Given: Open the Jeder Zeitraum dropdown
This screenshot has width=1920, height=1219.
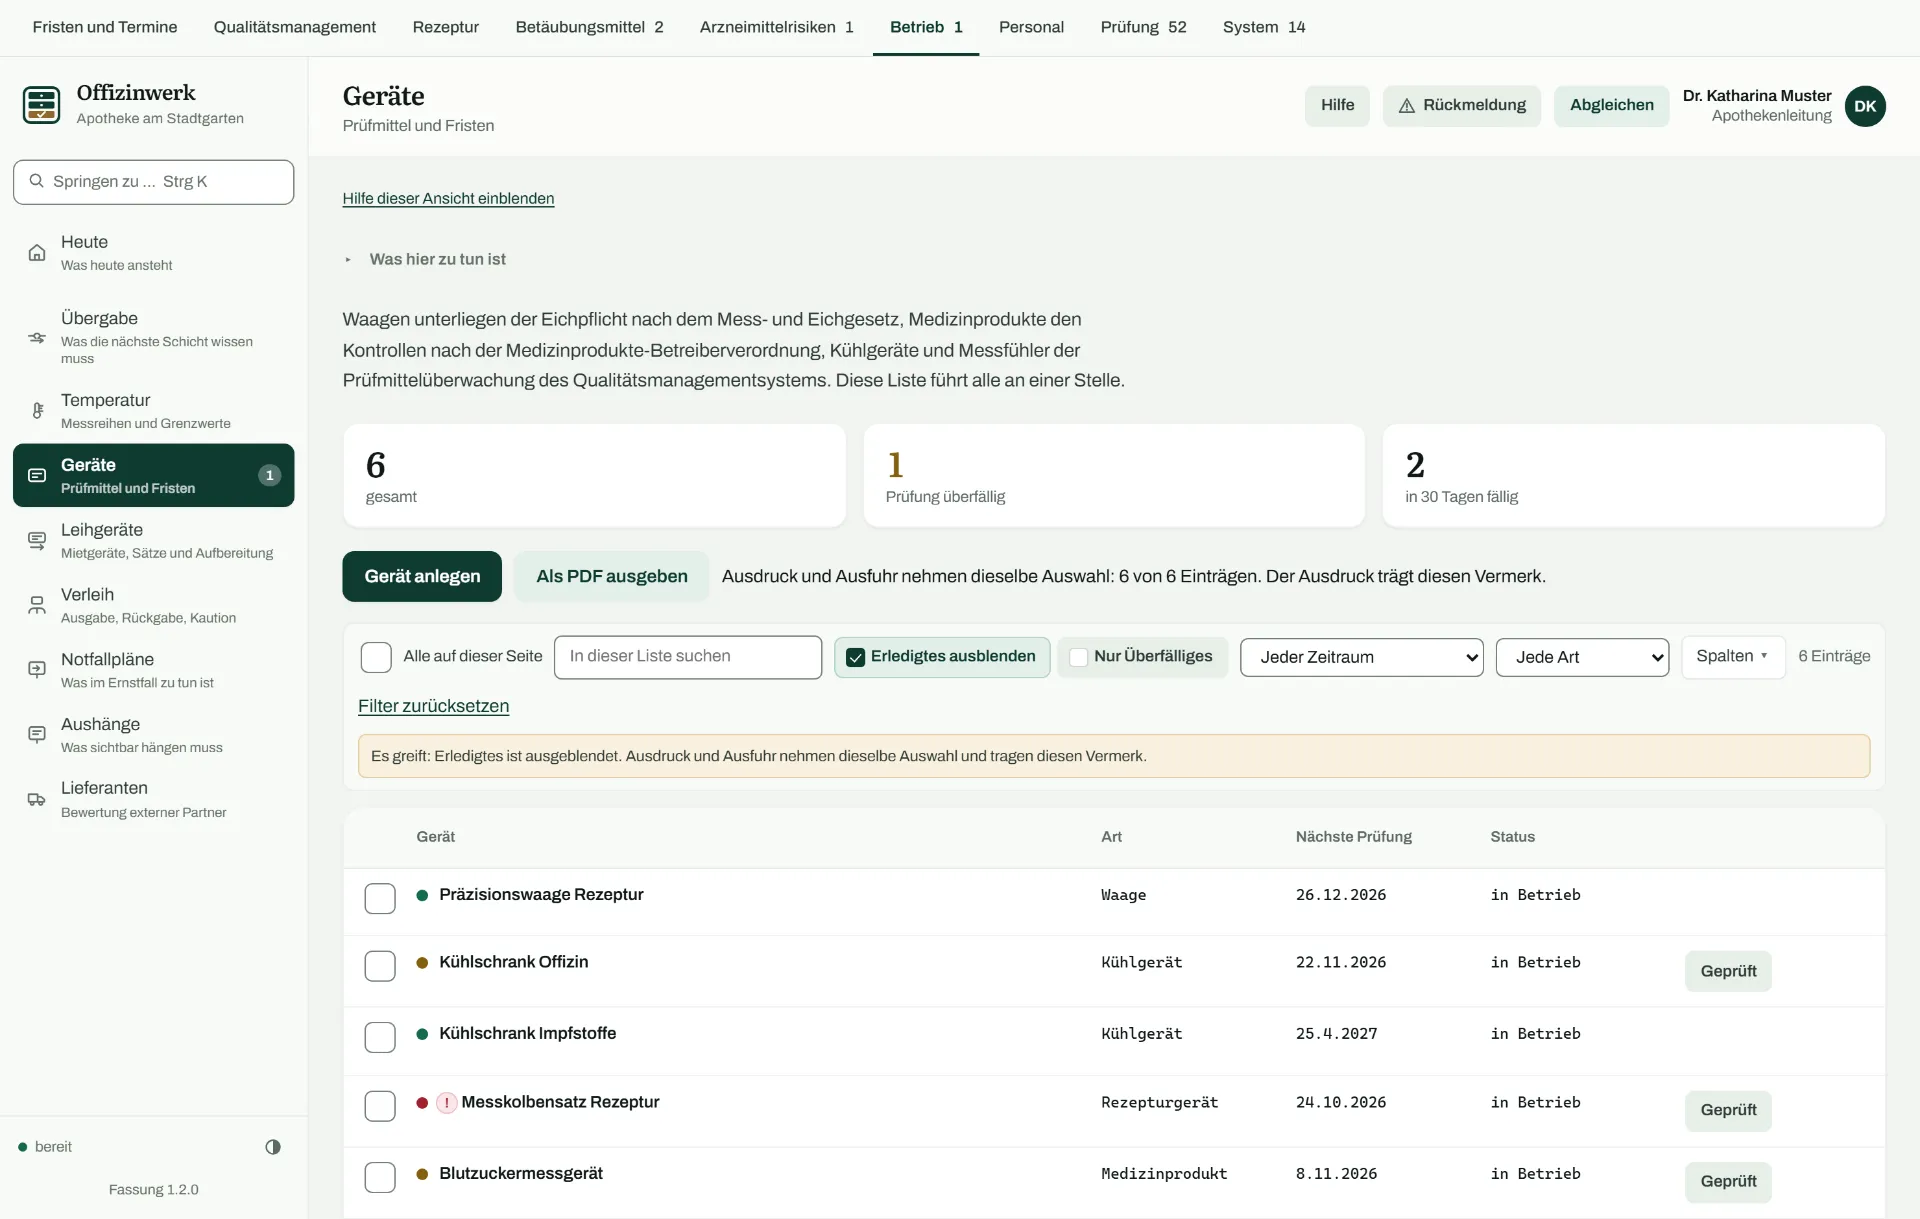Looking at the screenshot, I should (x=1361, y=657).
